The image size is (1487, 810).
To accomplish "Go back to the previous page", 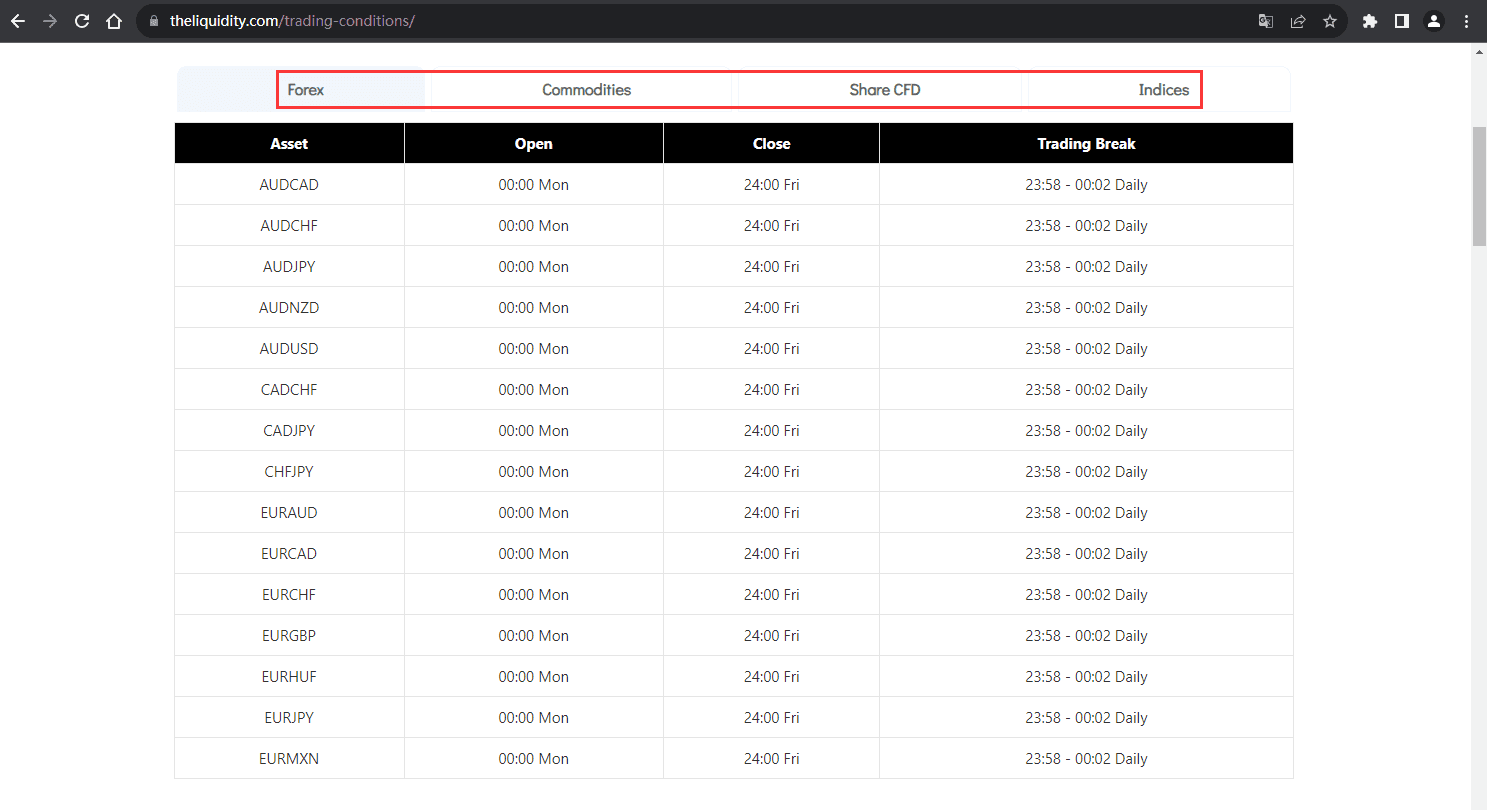I will [18, 21].
